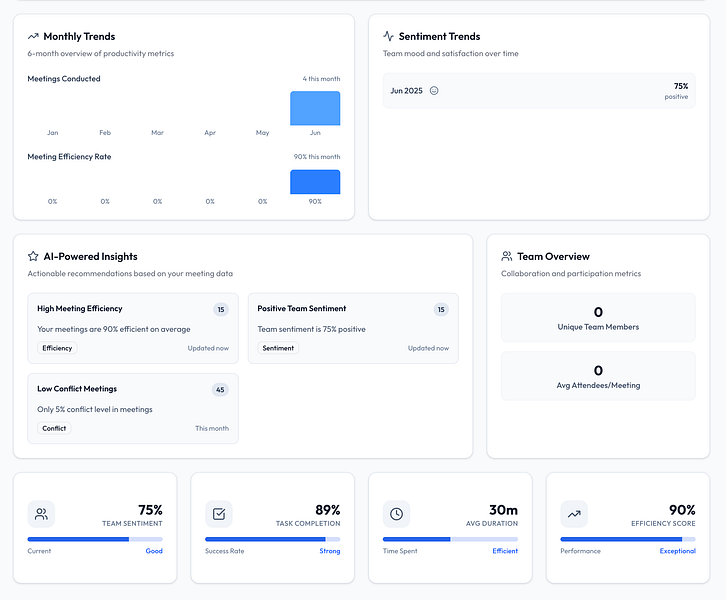
Task: Click the Team Overview people icon
Action: tap(507, 256)
